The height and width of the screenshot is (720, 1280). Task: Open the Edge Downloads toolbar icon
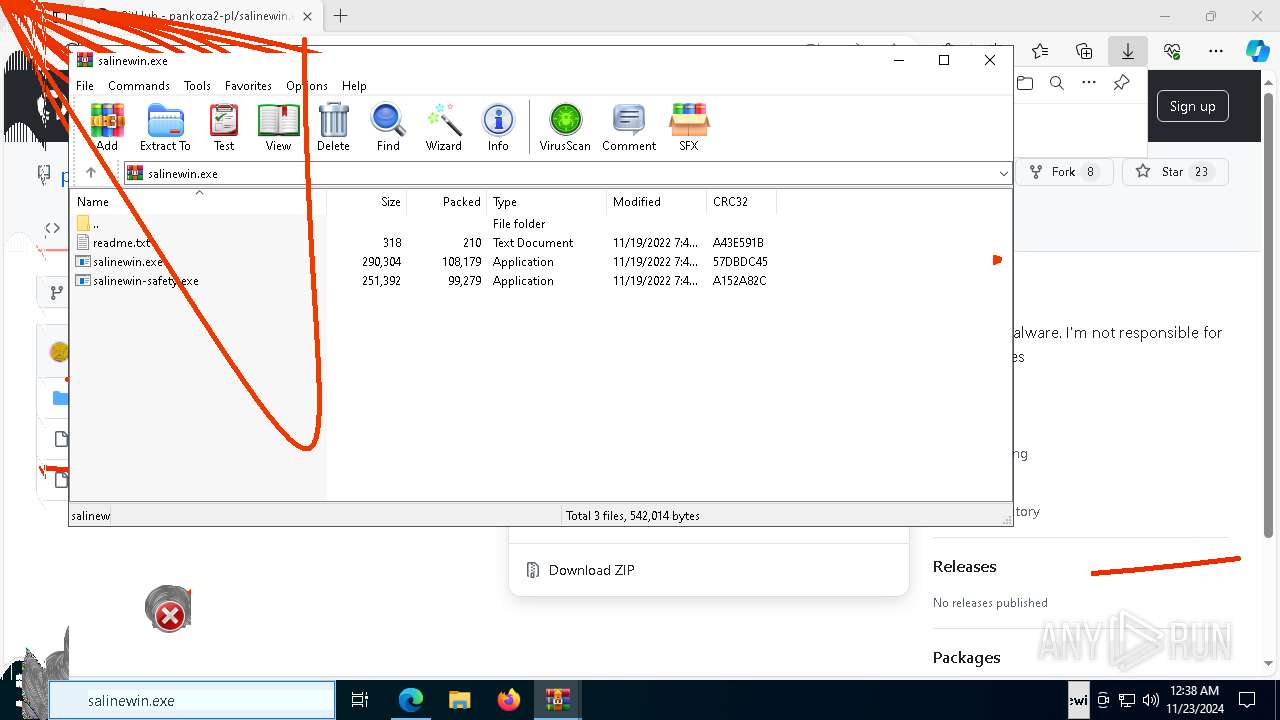(x=1127, y=51)
